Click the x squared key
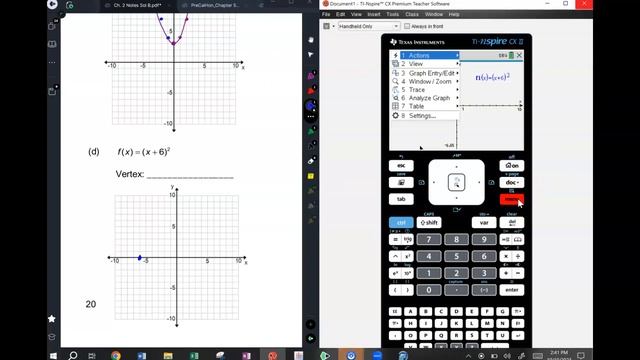 [x=407, y=256]
